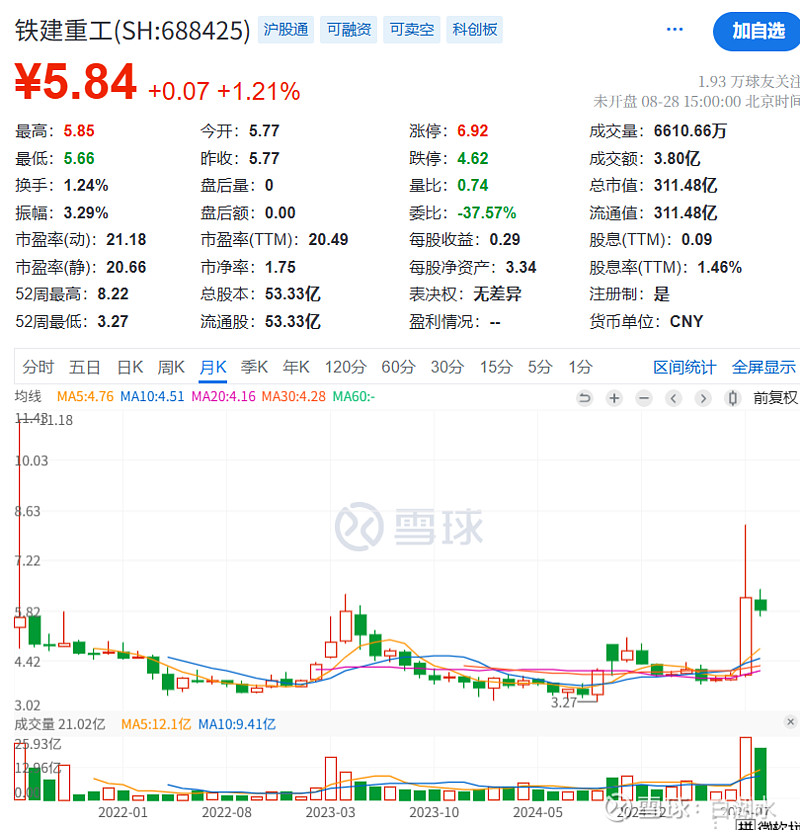Screen dimensions: 800x833
Task: Click the 委比 value -37.57%
Action: 487,213
